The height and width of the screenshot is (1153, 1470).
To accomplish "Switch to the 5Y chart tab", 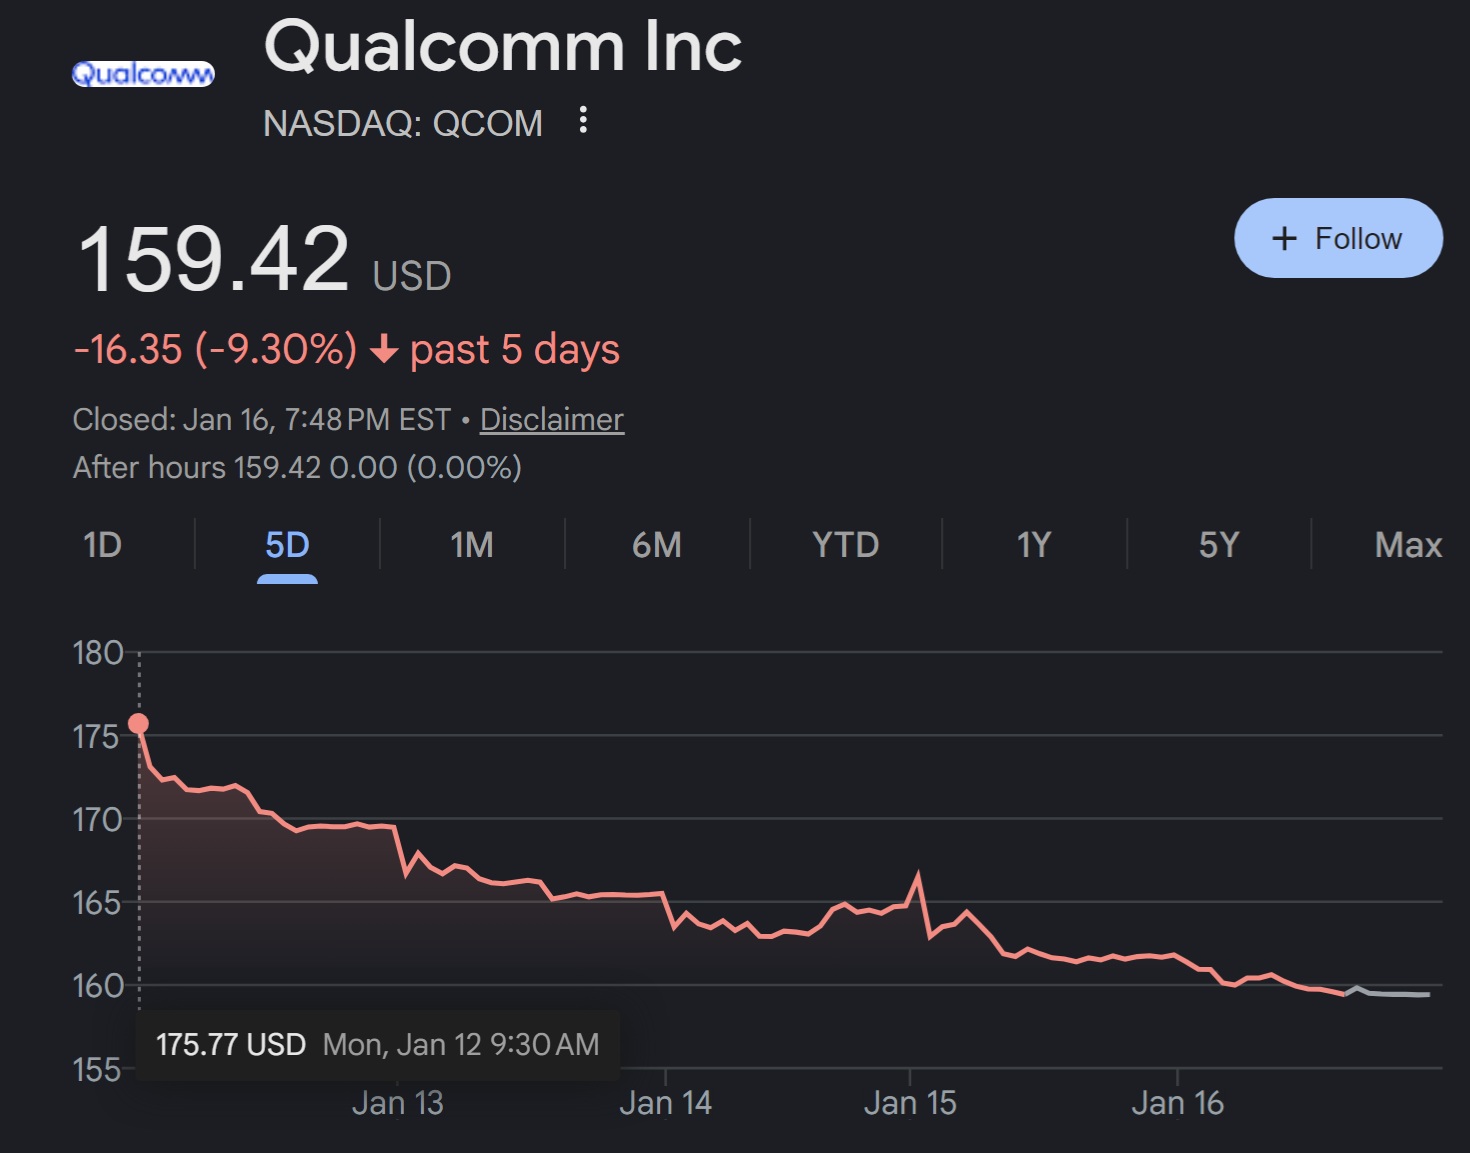I will pyautogui.click(x=1219, y=545).
